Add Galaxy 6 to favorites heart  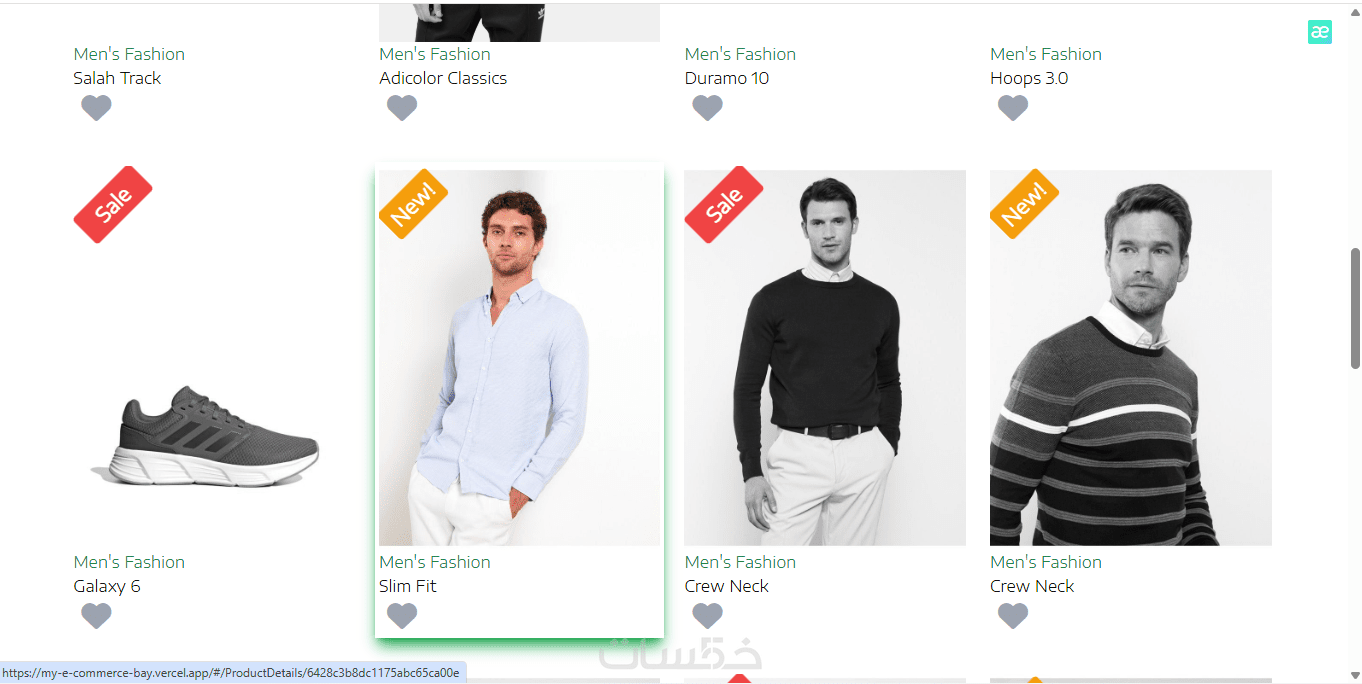coord(96,616)
